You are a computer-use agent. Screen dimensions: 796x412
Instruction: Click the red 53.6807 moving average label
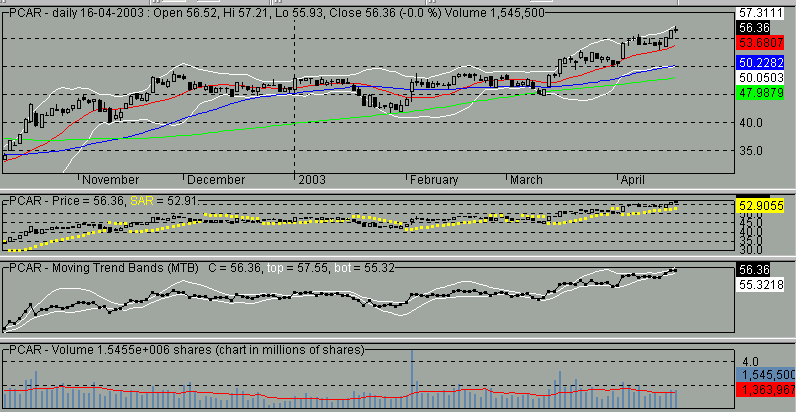click(x=759, y=42)
